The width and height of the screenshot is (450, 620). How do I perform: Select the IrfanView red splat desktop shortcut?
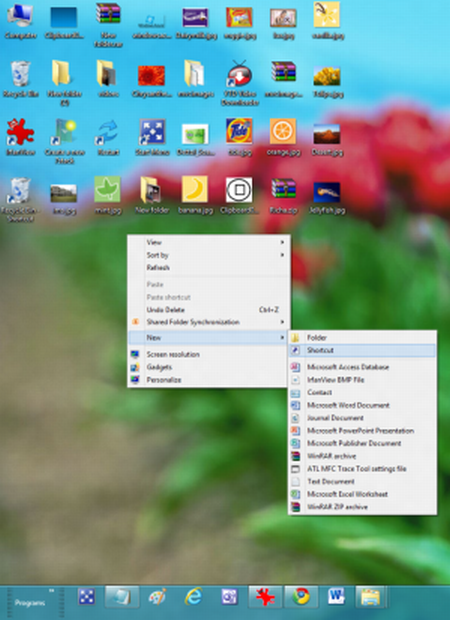point(20,137)
